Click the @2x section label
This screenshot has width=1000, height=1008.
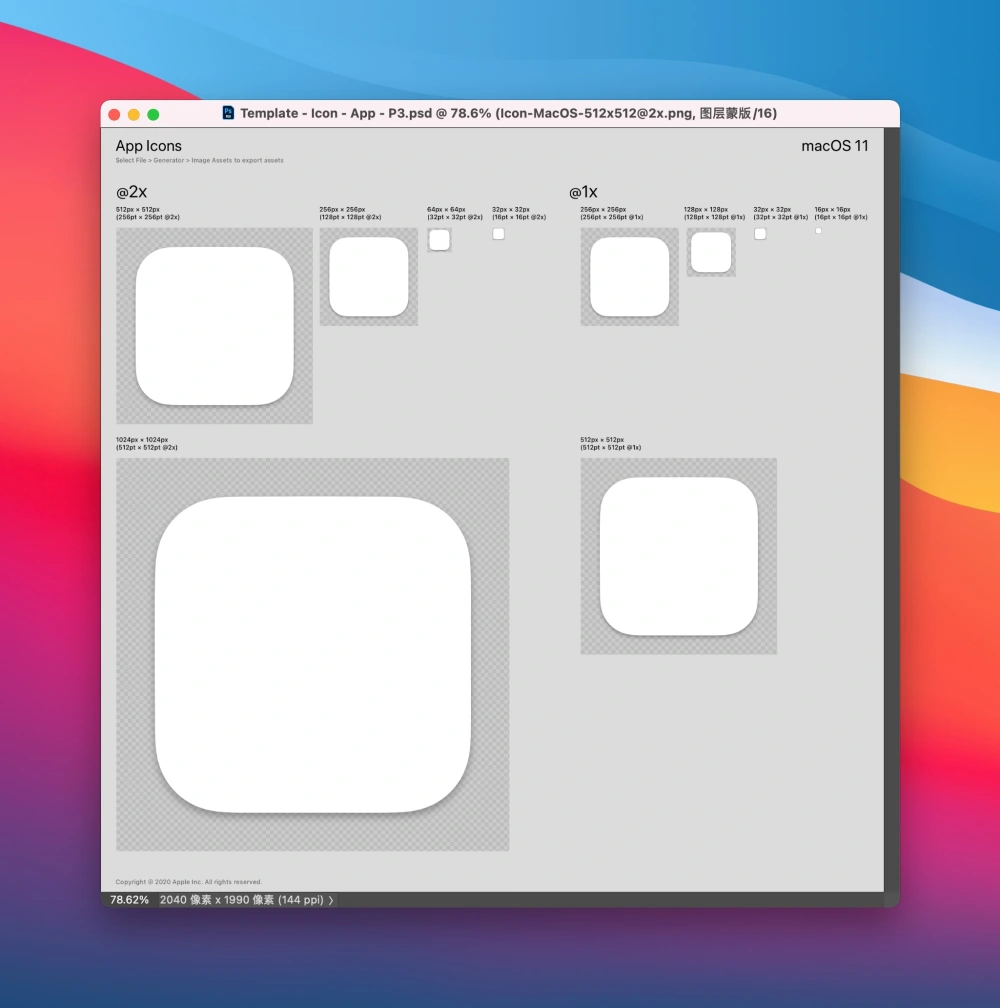tap(132, 192)
